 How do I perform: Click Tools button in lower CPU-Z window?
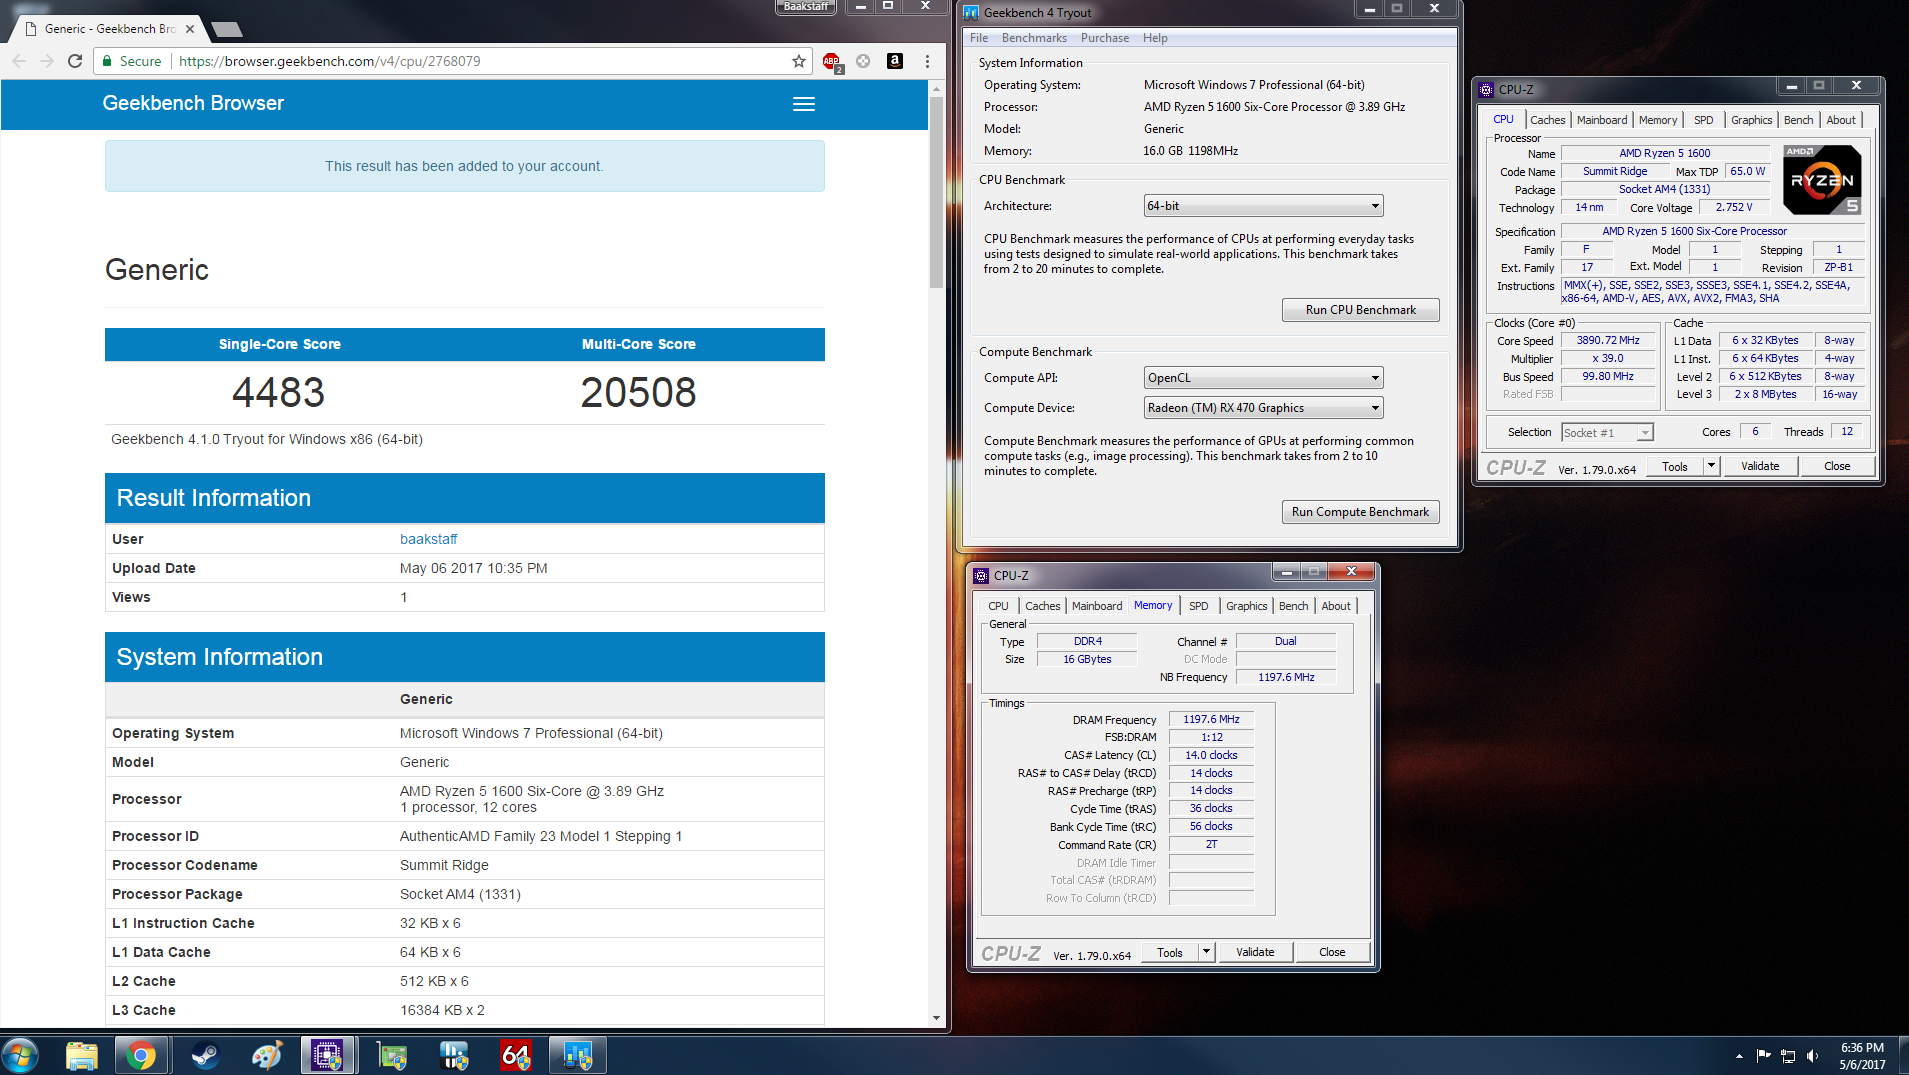click(1170, 952)
